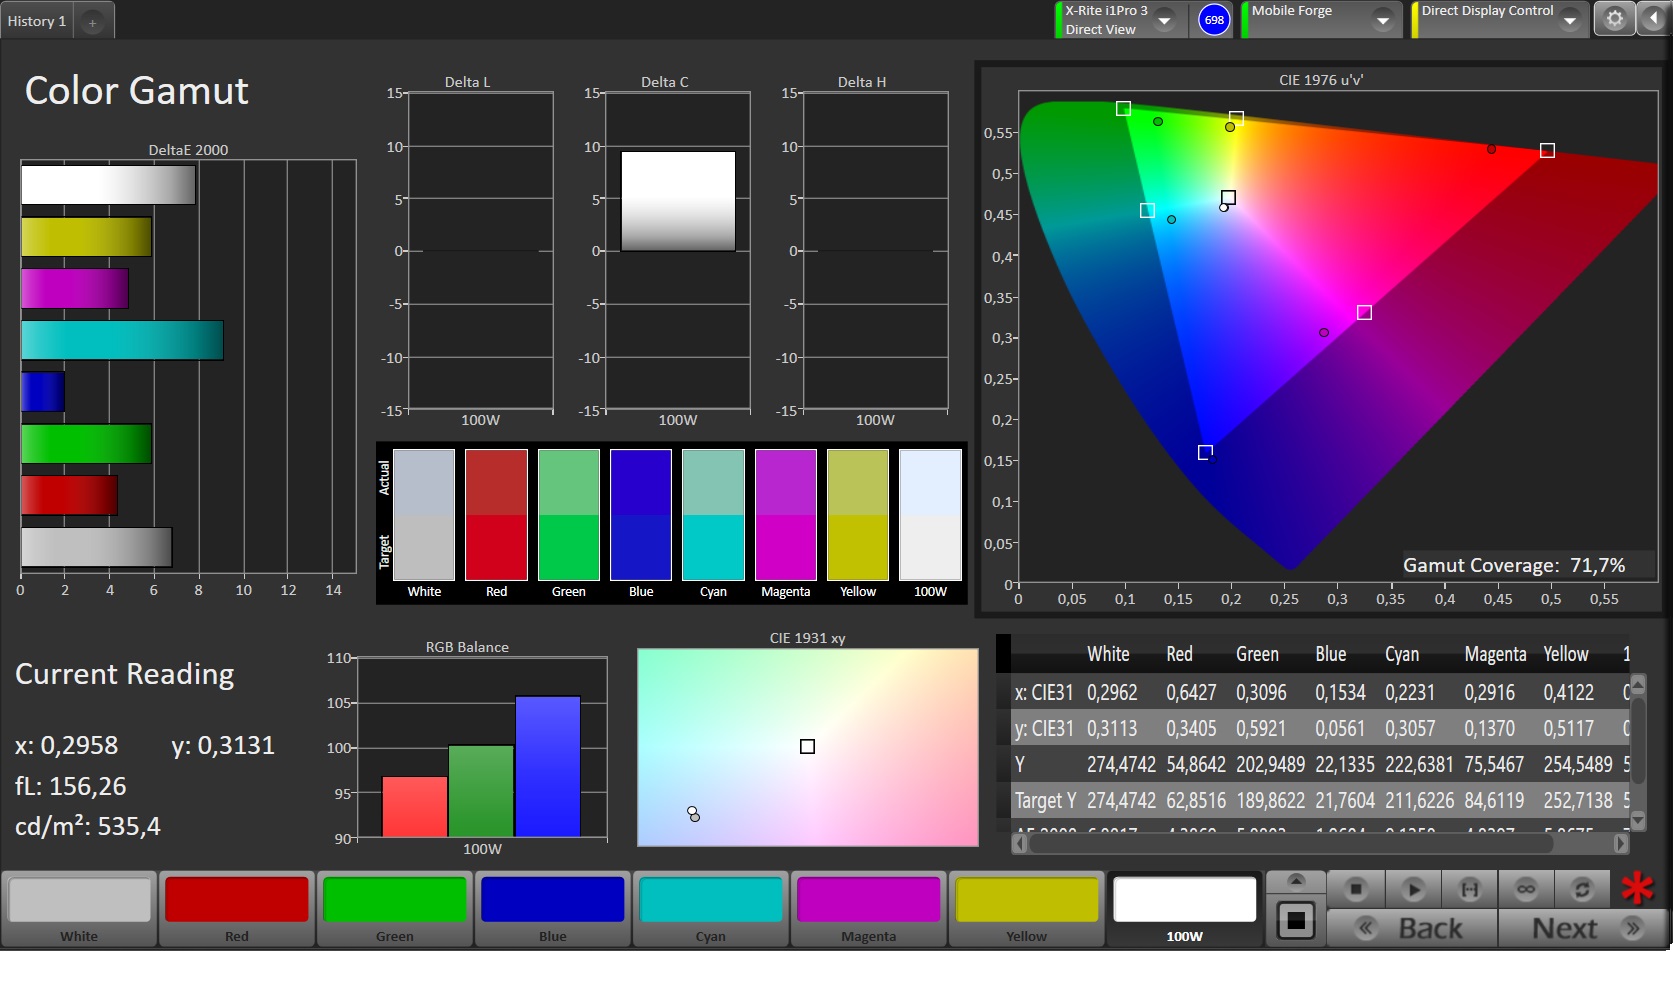The image size is (1673, 1006).
Task: Start continuous reading with infinity icon
Action: point(1525,888)
